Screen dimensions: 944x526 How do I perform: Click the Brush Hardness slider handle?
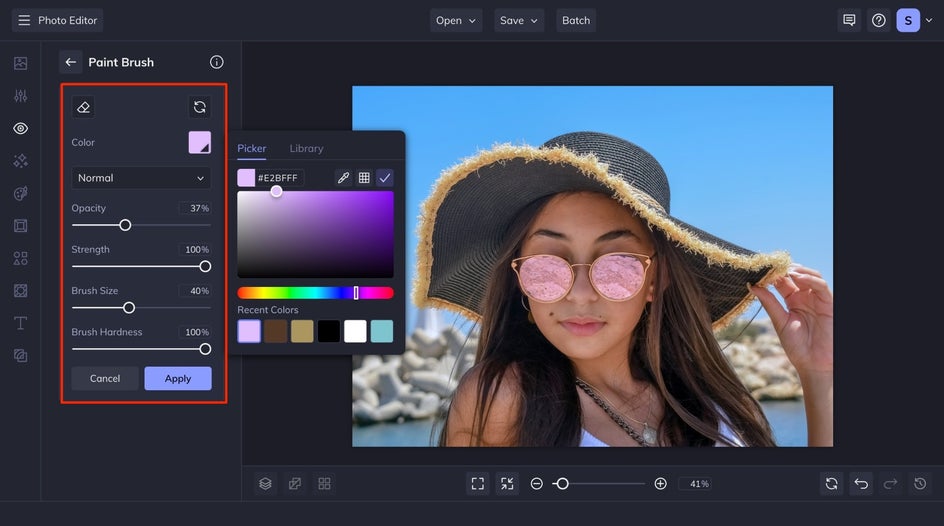pos(205,349)
